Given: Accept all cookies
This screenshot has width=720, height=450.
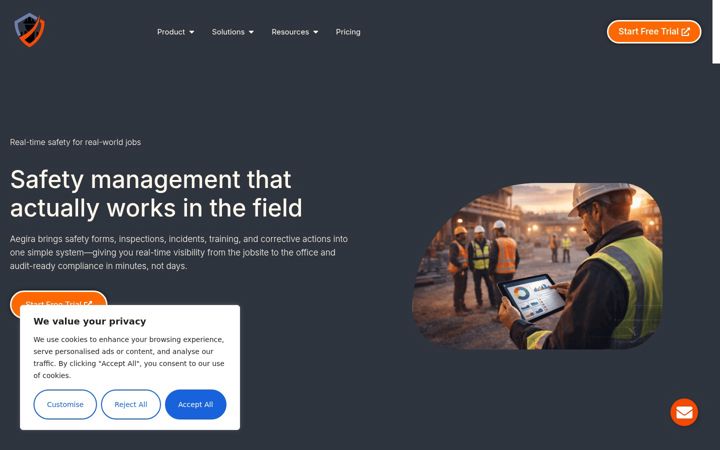Looking at the screenshot, I should pyautogui.click(x=196, y=404).
